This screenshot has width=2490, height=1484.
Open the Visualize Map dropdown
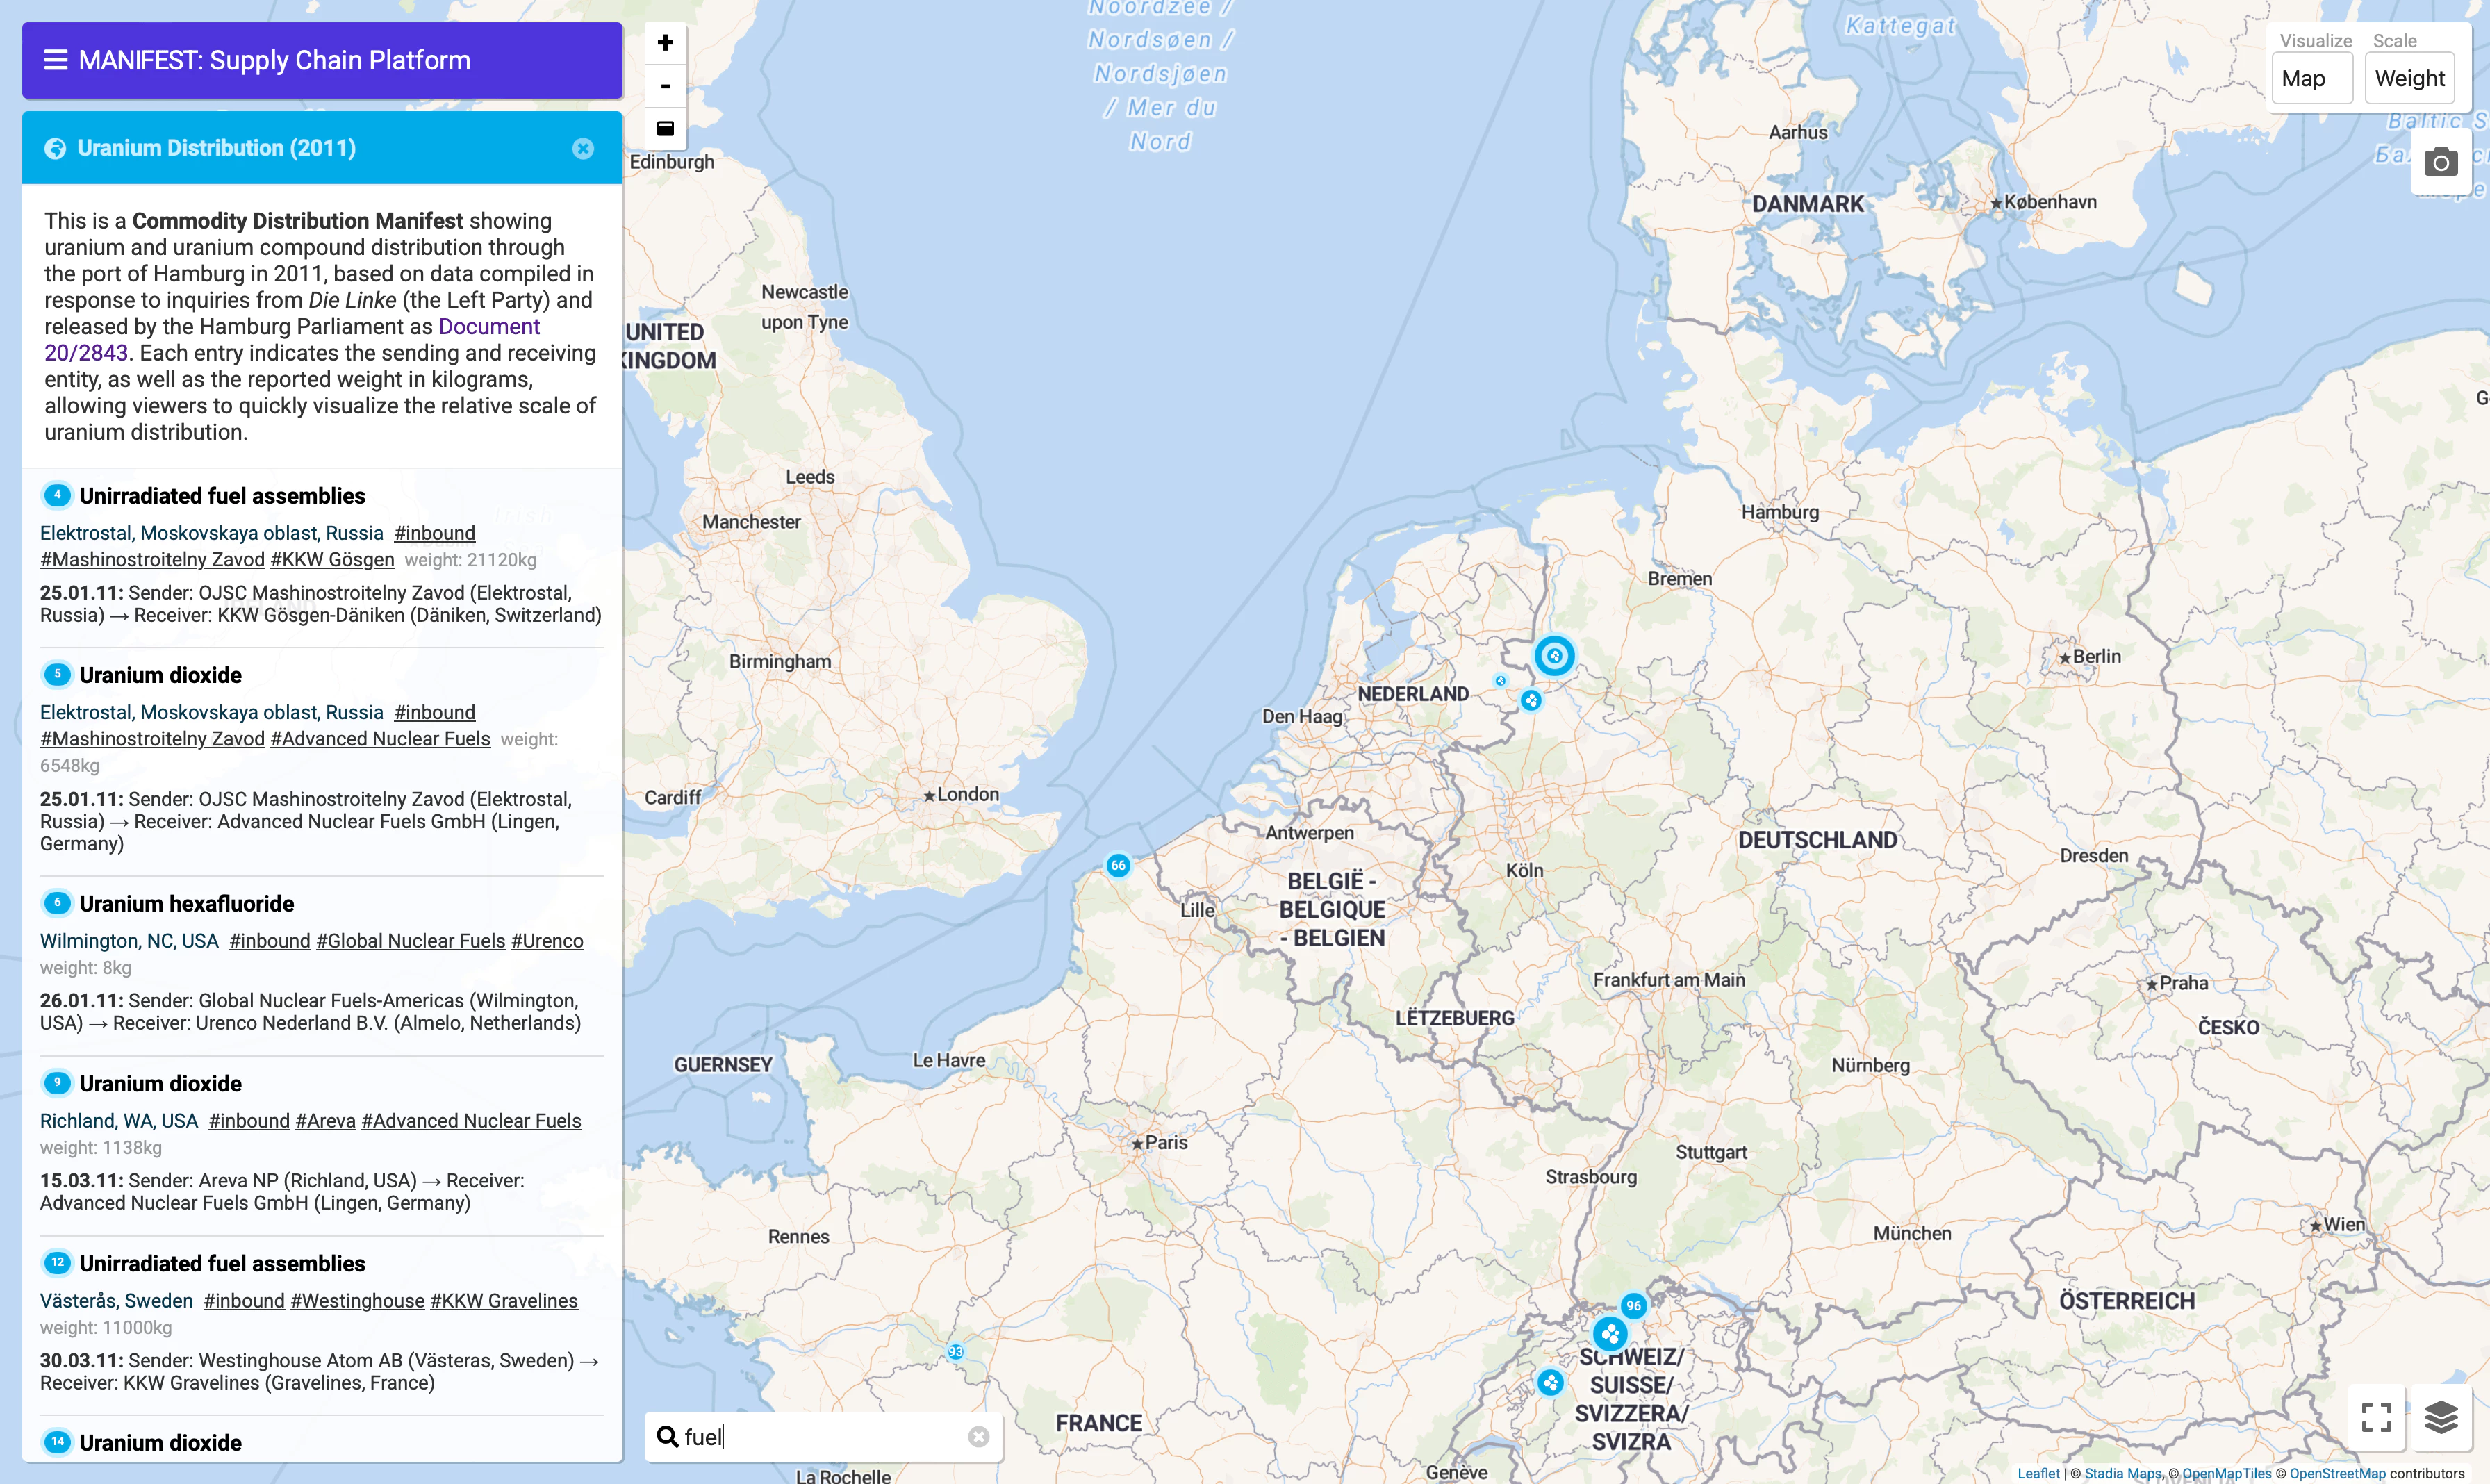coord(2312,78)
